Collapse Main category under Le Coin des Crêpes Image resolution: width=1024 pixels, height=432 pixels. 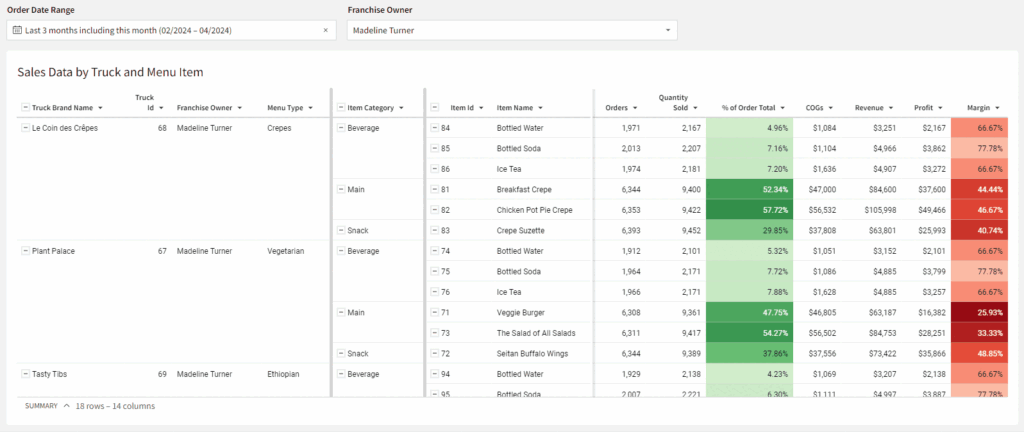point(341,189)
